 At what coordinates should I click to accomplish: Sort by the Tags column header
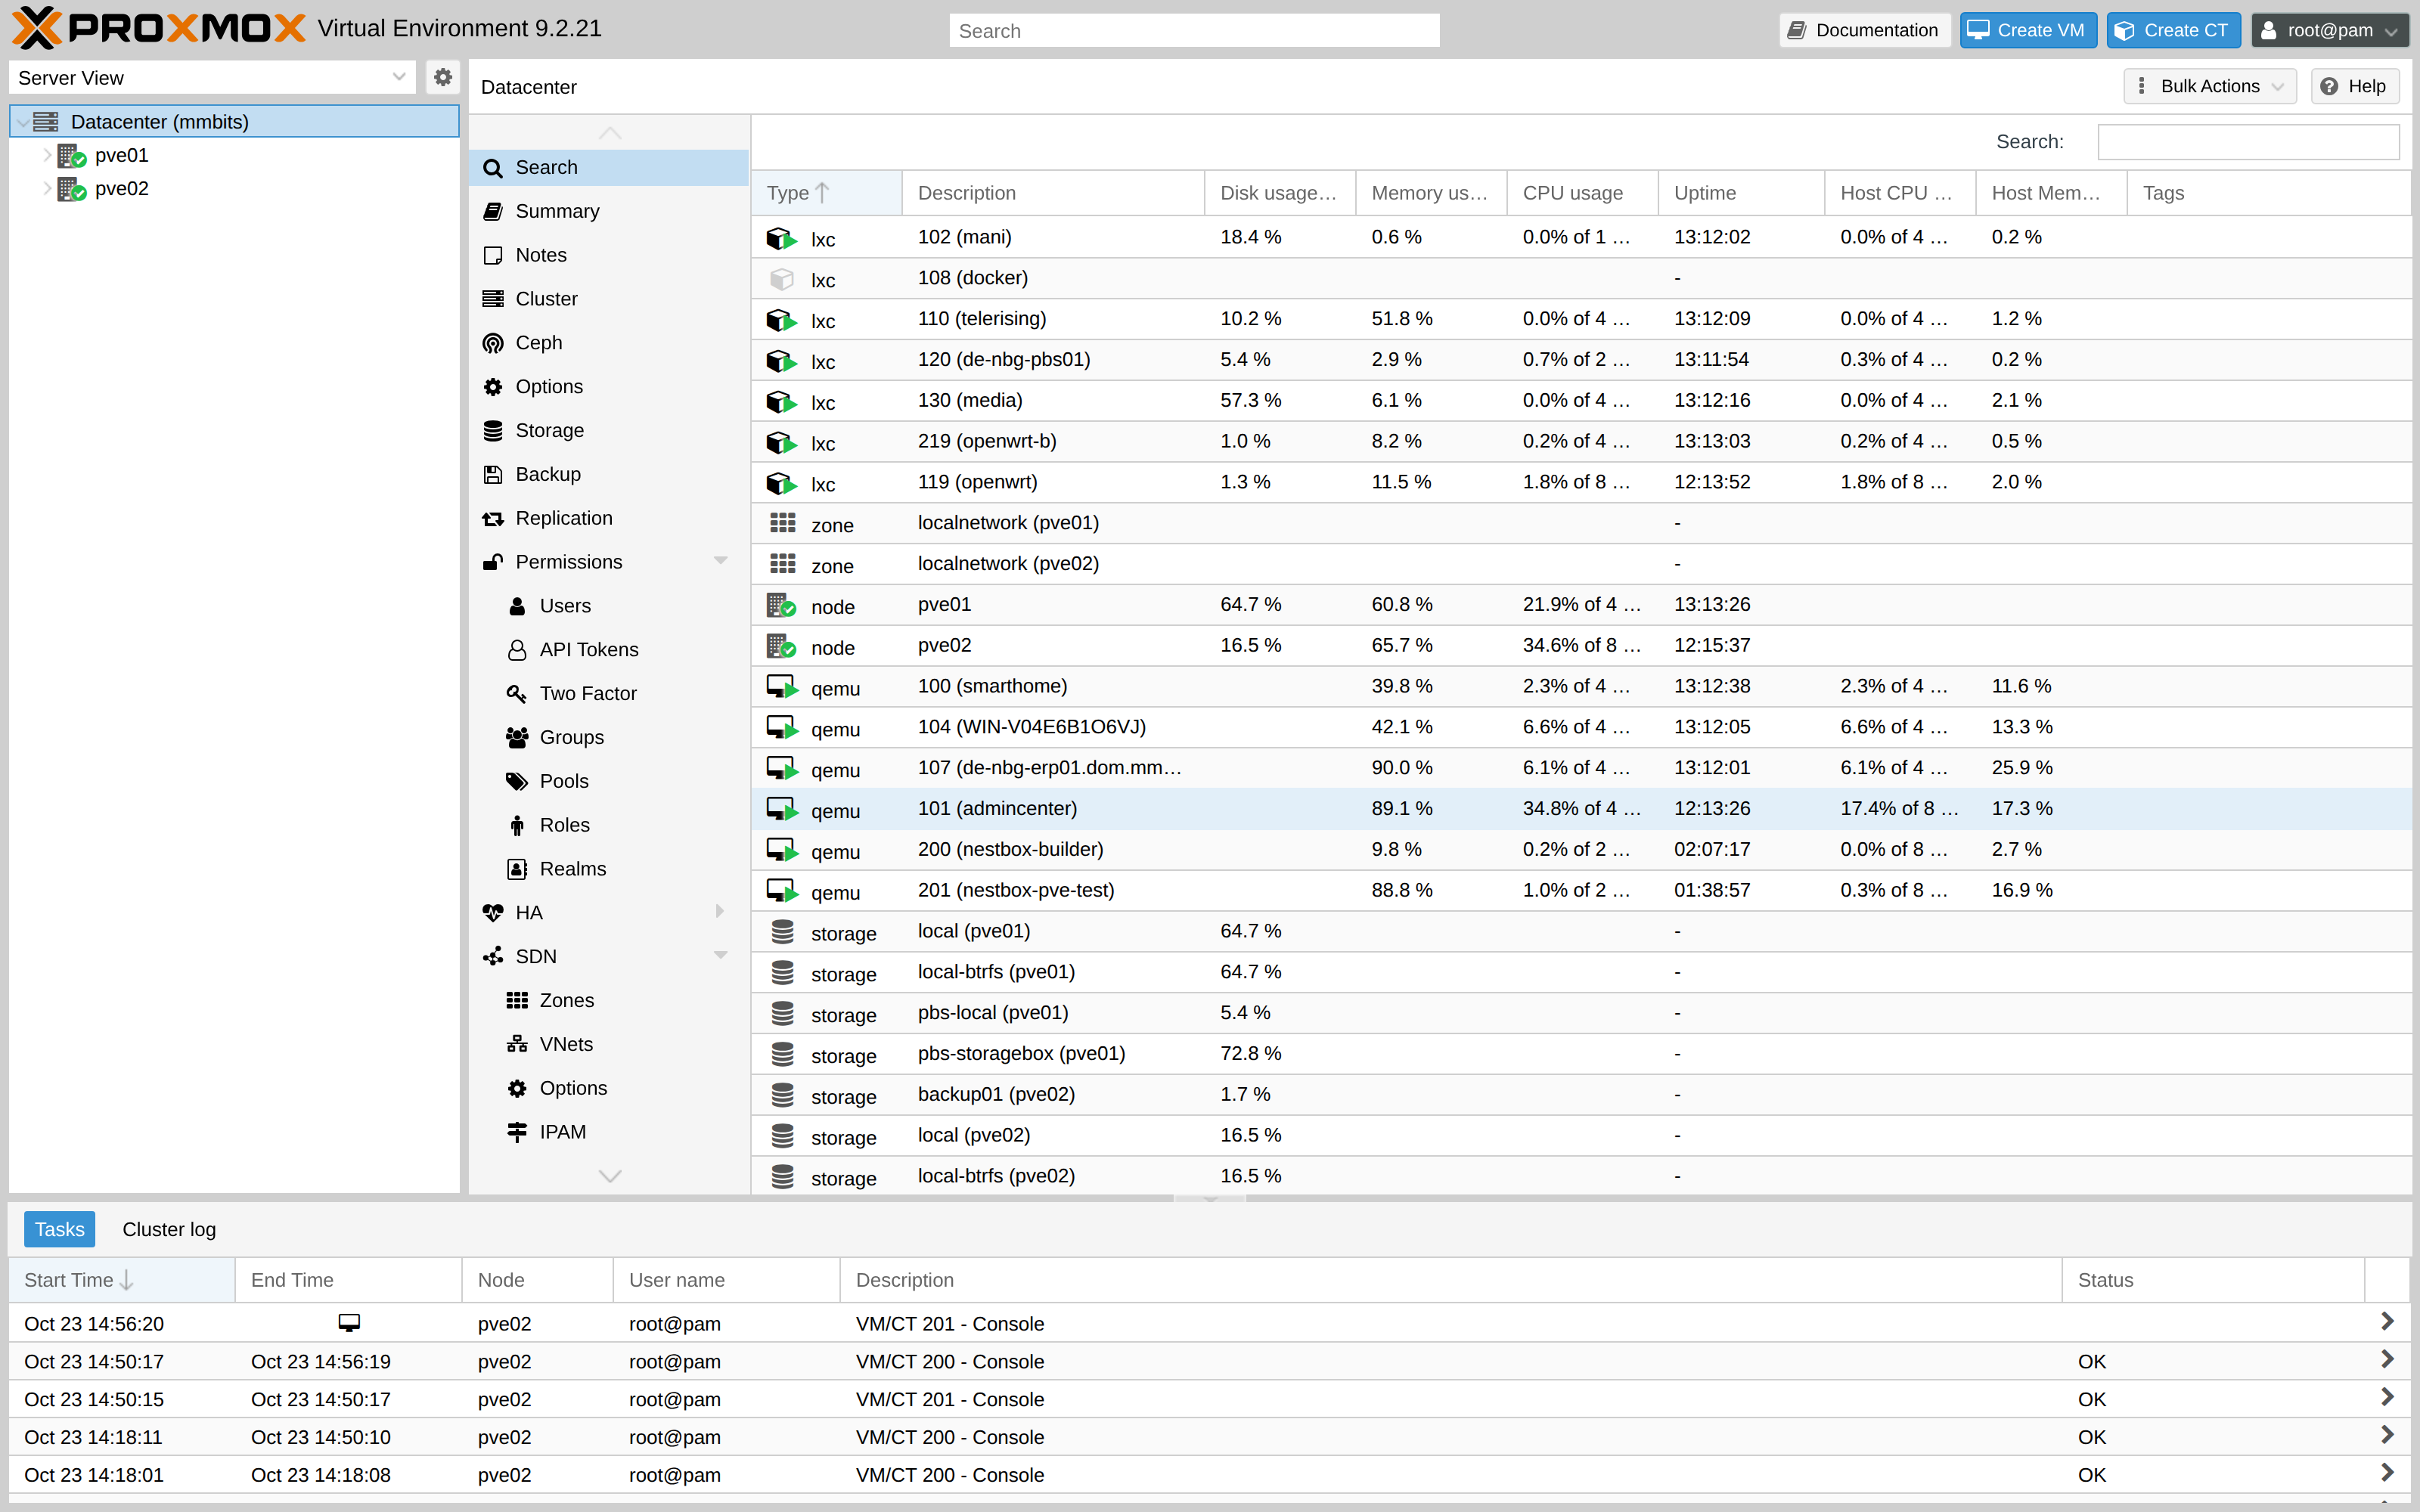[2268, 193]
